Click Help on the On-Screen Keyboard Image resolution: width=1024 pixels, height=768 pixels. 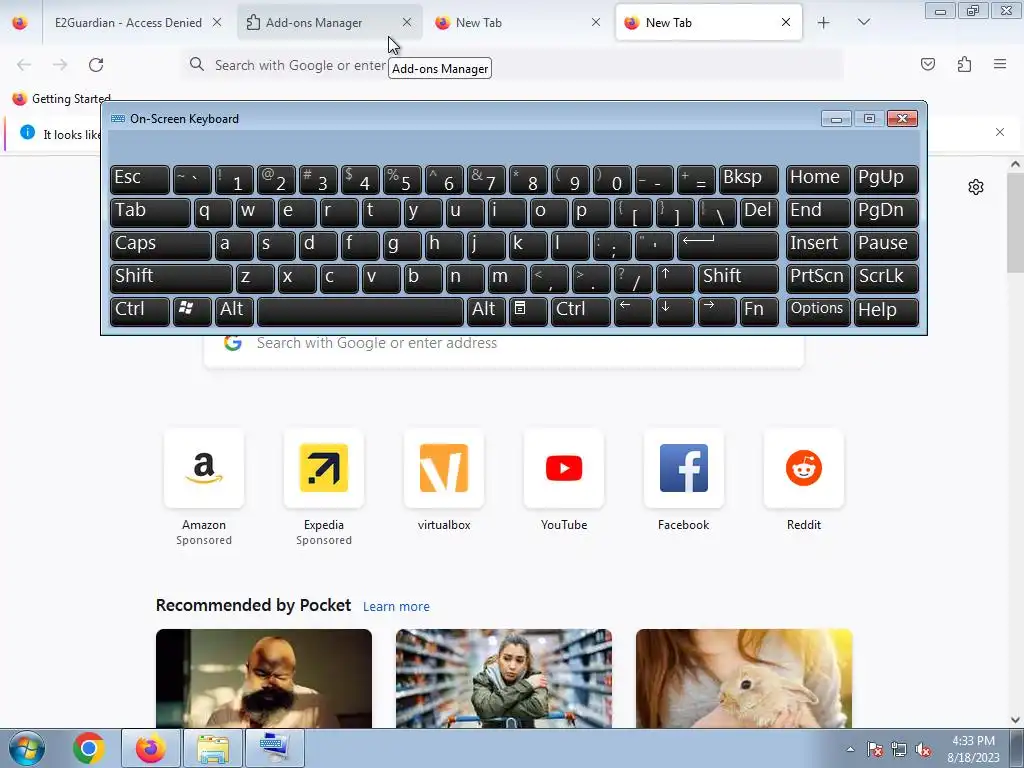pos(886,311)
